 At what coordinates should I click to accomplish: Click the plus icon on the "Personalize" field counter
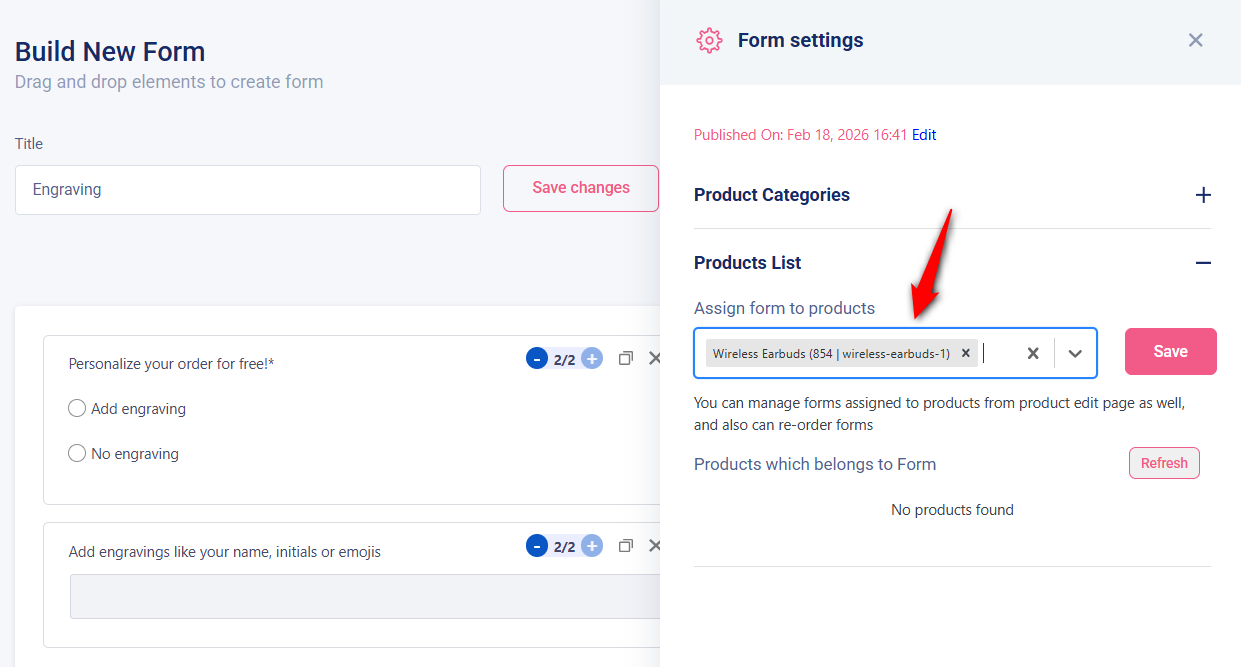pyautogui.click(x=591, y=357)
